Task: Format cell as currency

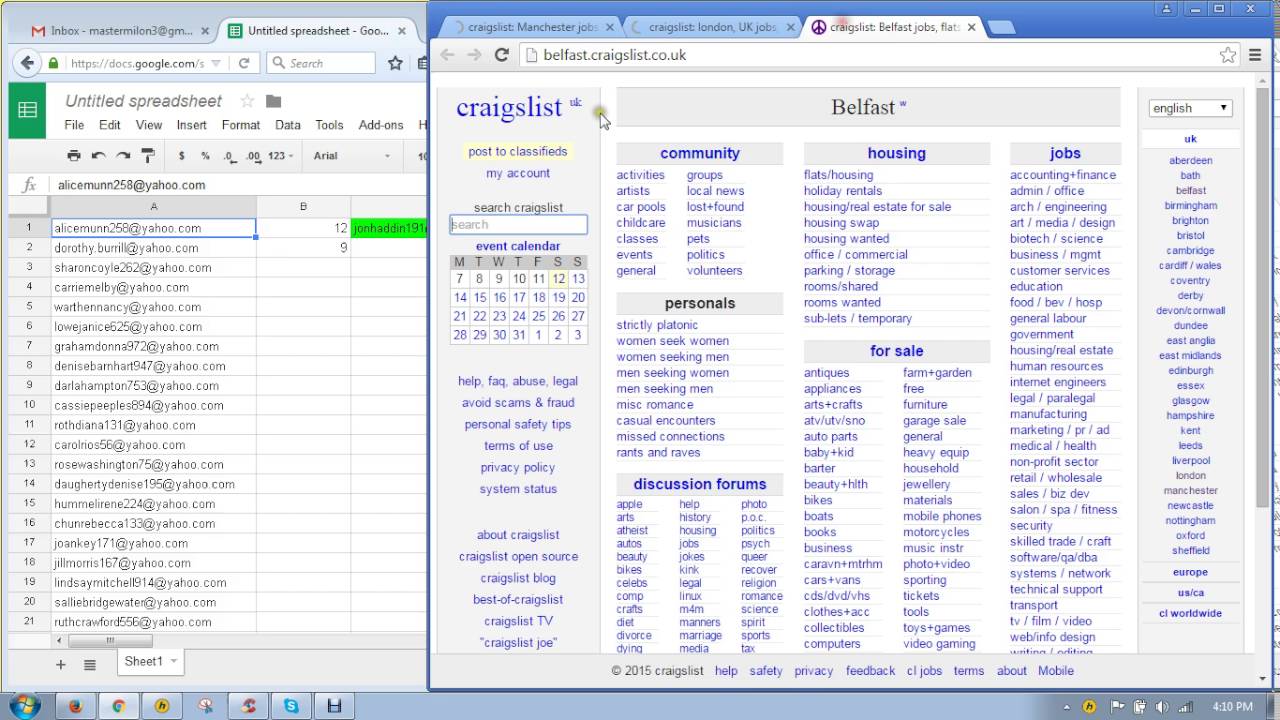Action: pos(181,156)
